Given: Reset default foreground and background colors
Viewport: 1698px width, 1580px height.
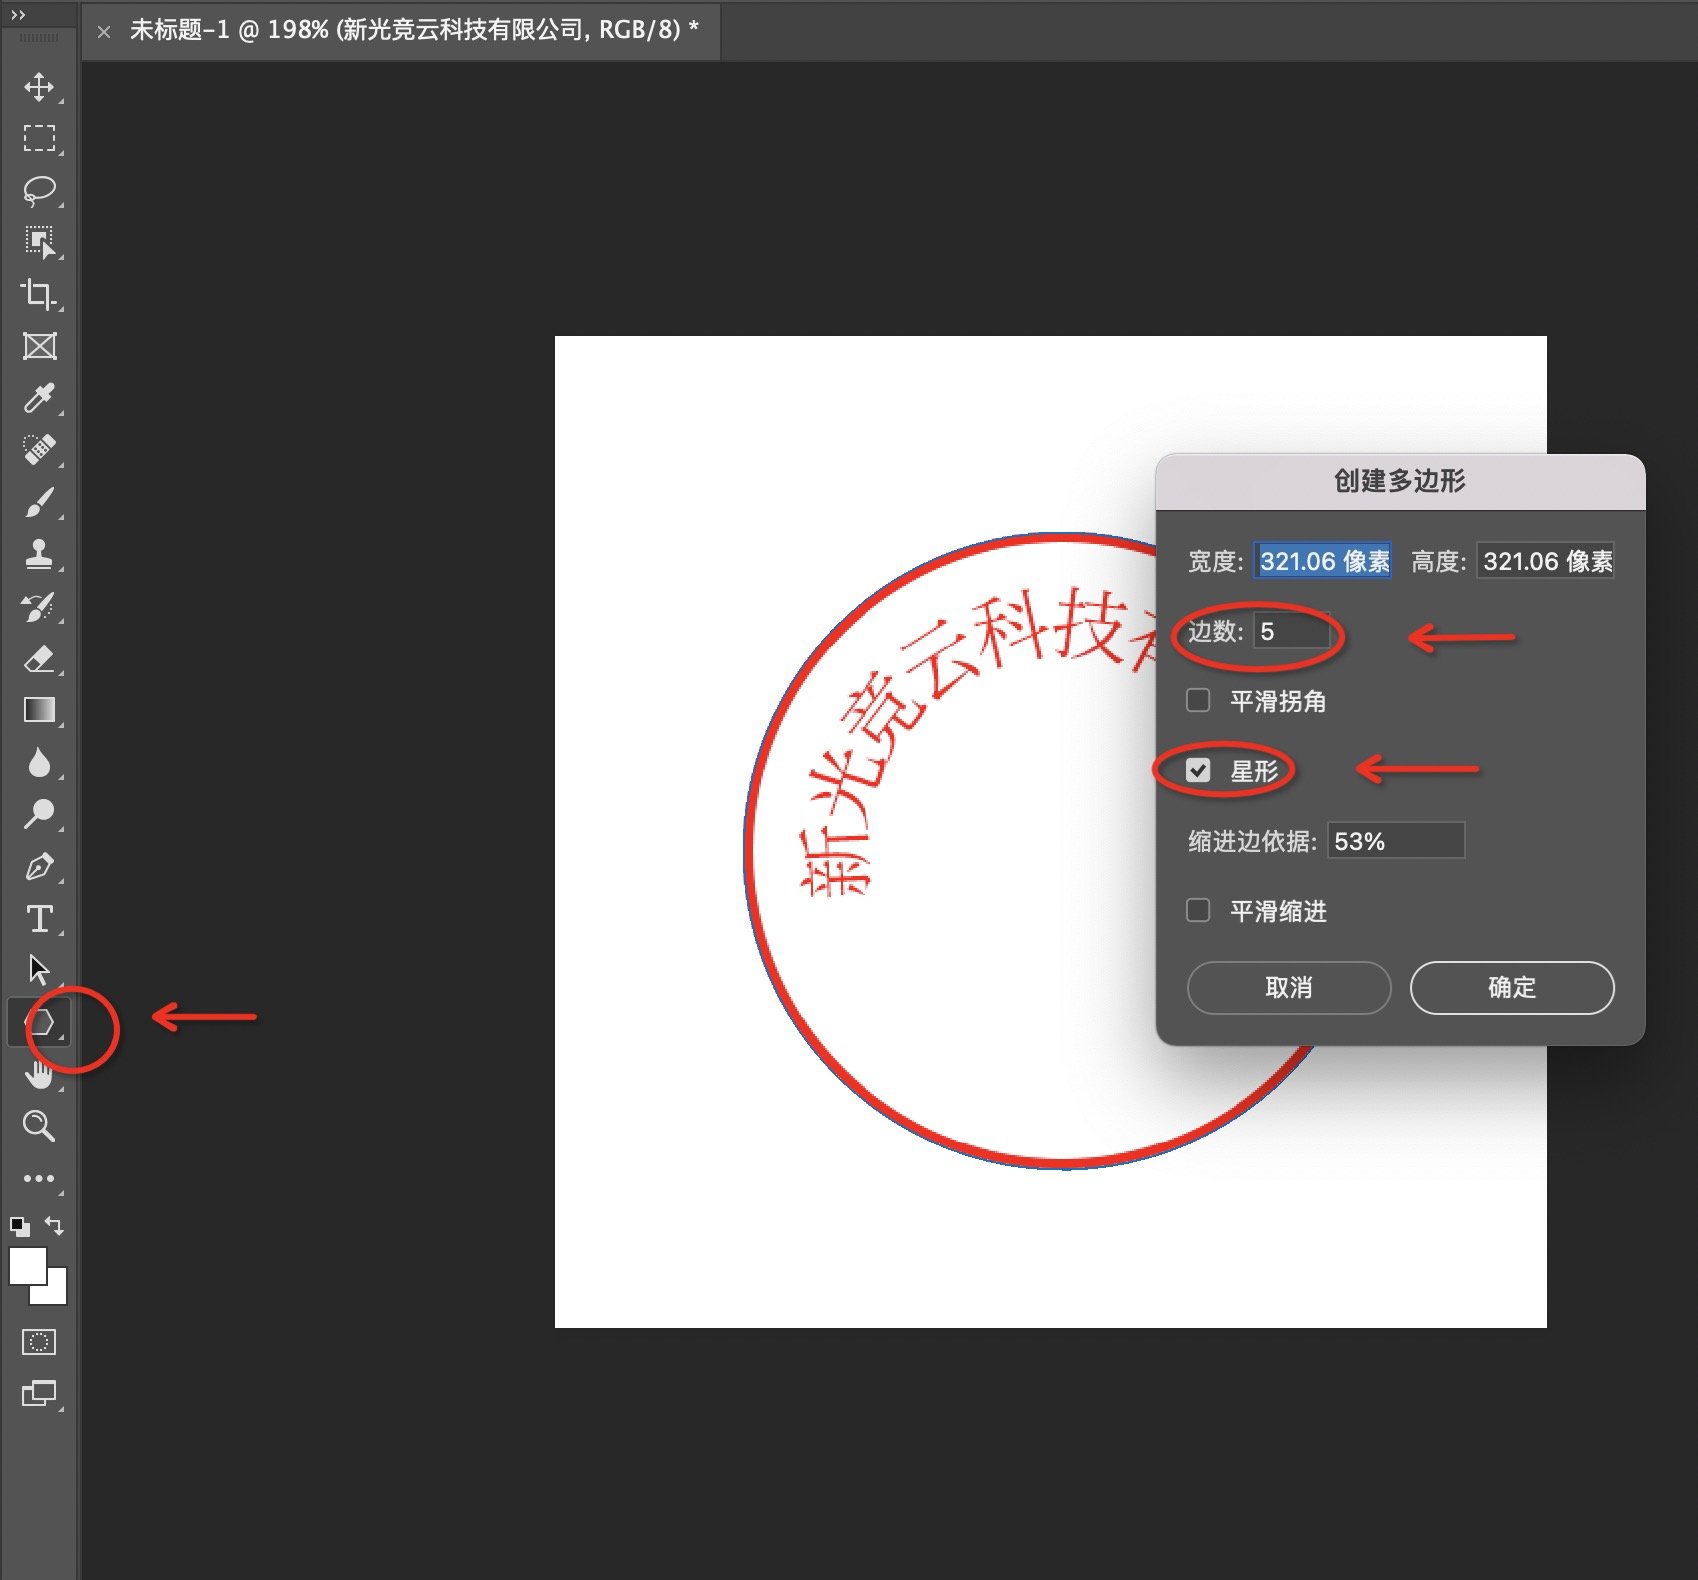Looking at the screenshot, I should (19, 1226).
